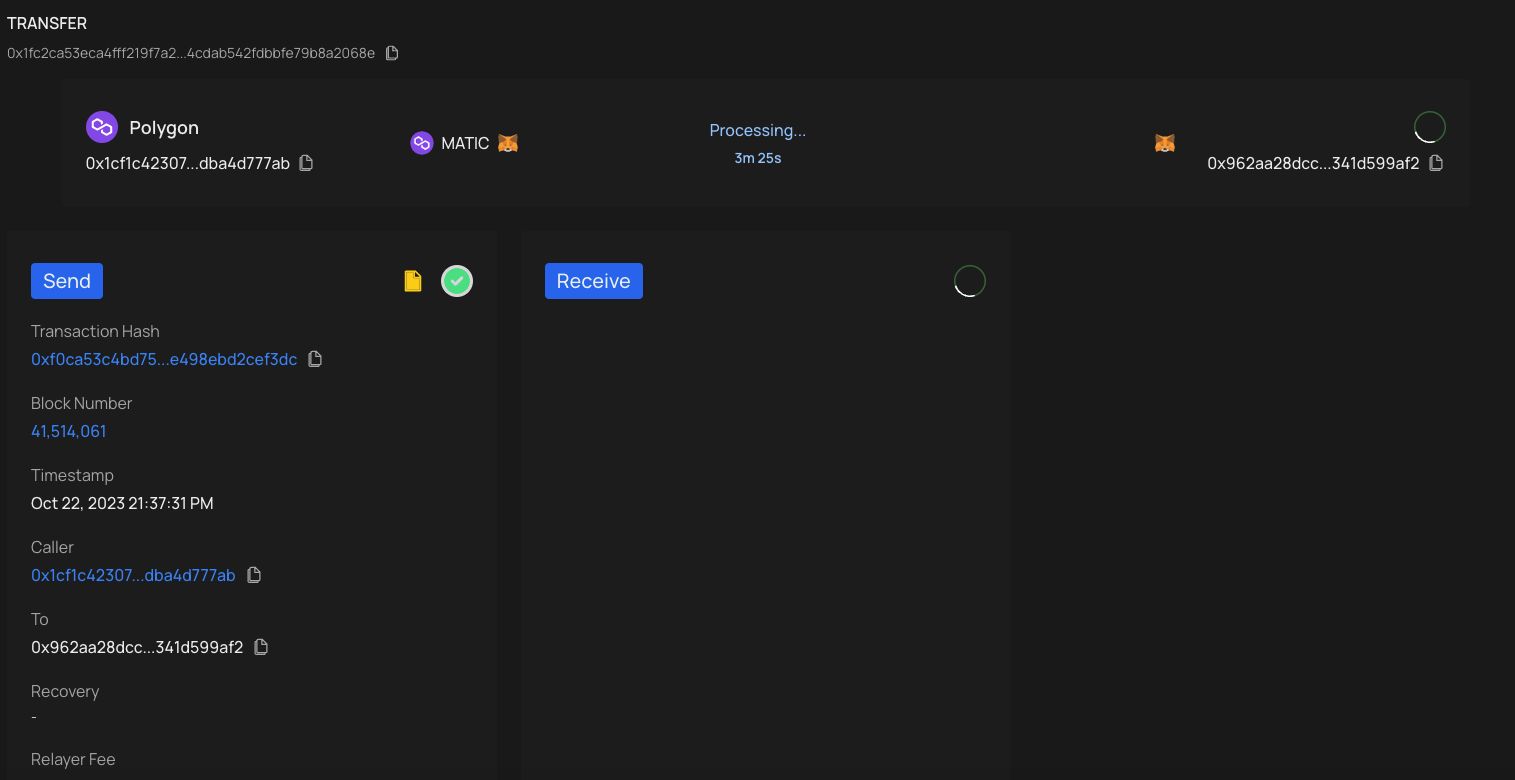The image size is (1515, 780).
Task: Click the Receive label button
Action: 594,281
